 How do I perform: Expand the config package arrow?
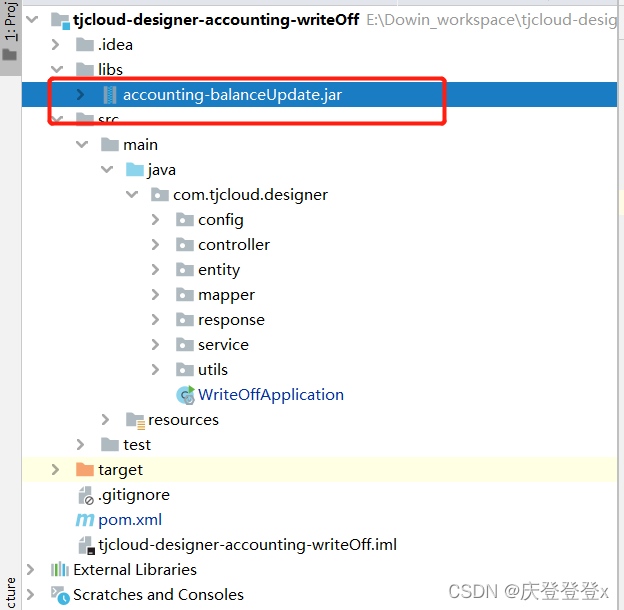pos(156,220)
